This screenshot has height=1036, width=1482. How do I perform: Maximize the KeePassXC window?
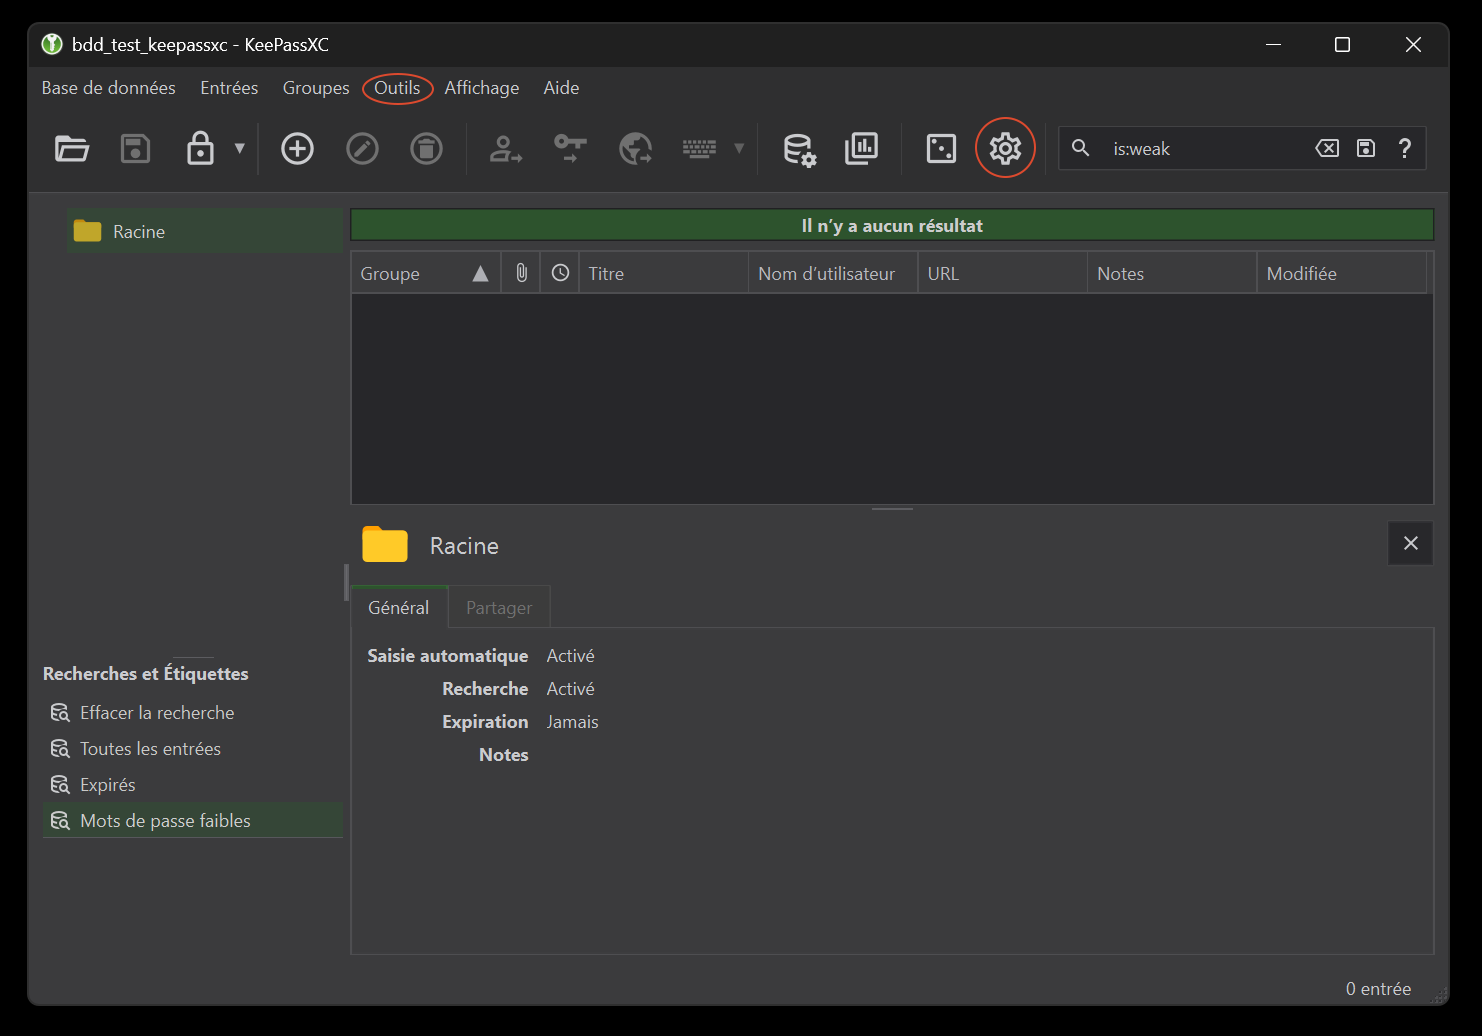(1342, 45)
